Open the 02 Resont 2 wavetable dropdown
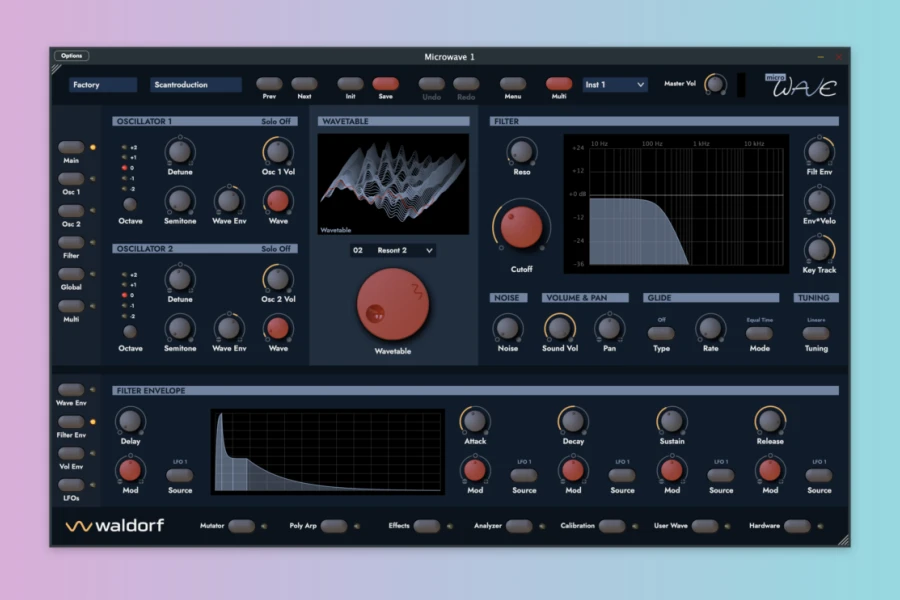The height and width of the screenshot is (600, 900). pyautogui.click(x=393, y=250)
